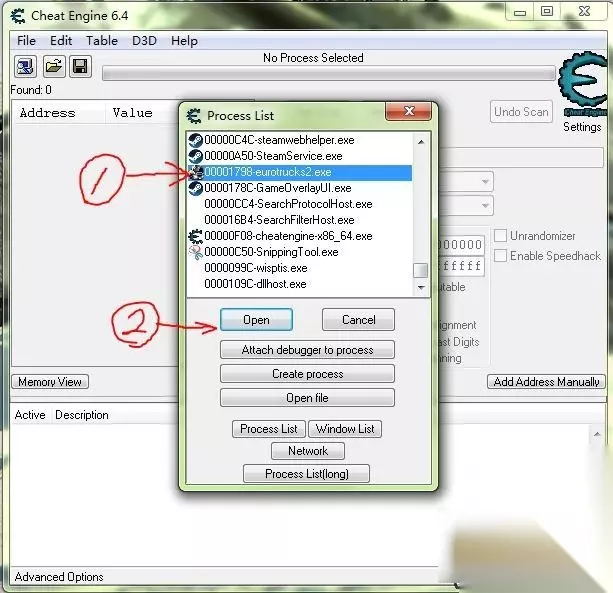Click the Cheat Engine 6.4 title bar icon

18,16
